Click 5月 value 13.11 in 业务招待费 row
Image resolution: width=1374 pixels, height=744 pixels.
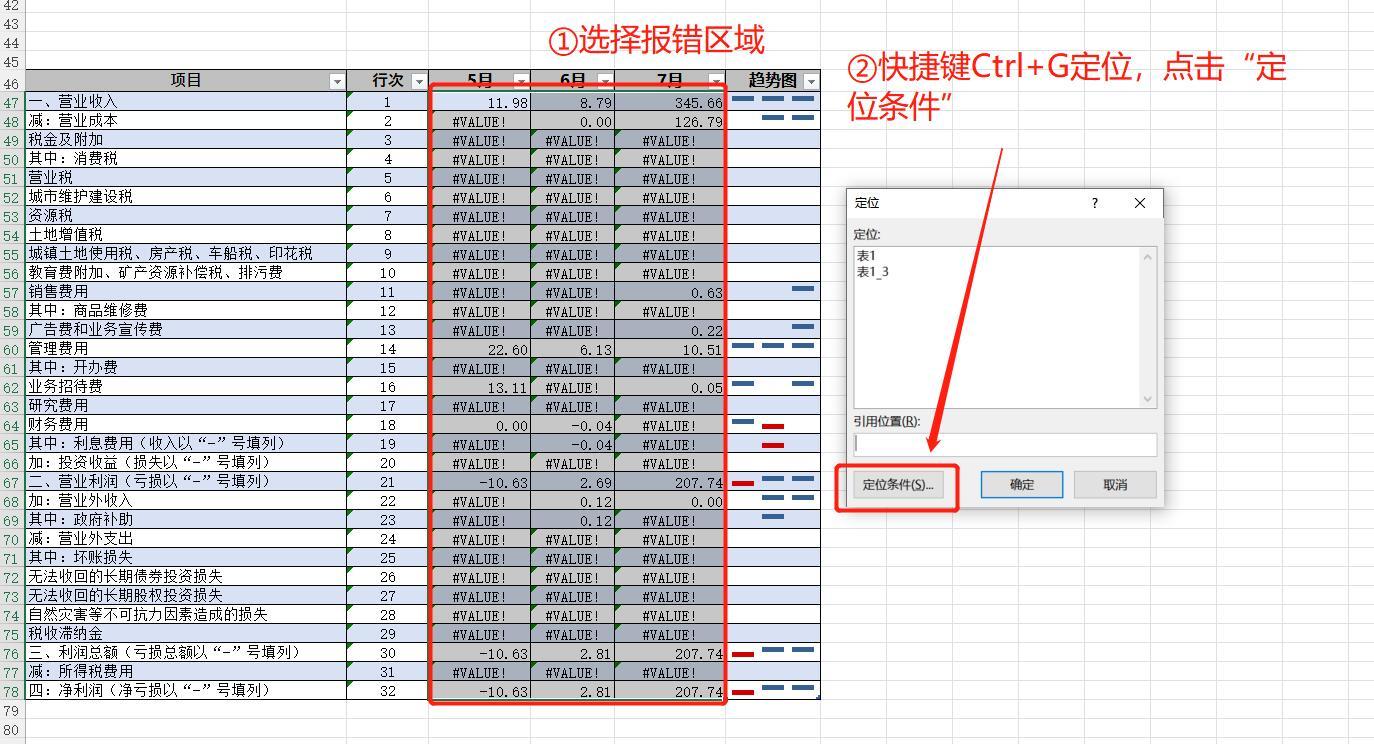coord(480,387)
